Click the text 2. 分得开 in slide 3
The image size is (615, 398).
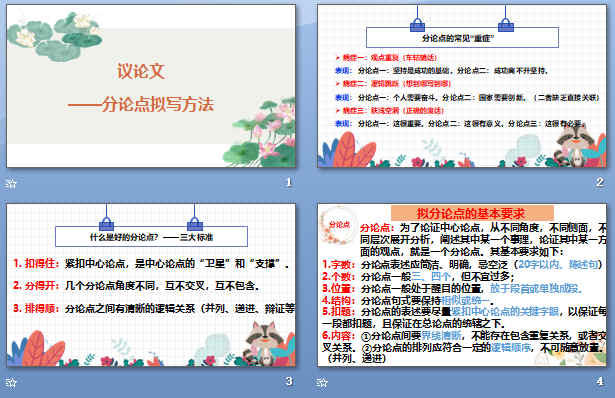click(36, 285)
